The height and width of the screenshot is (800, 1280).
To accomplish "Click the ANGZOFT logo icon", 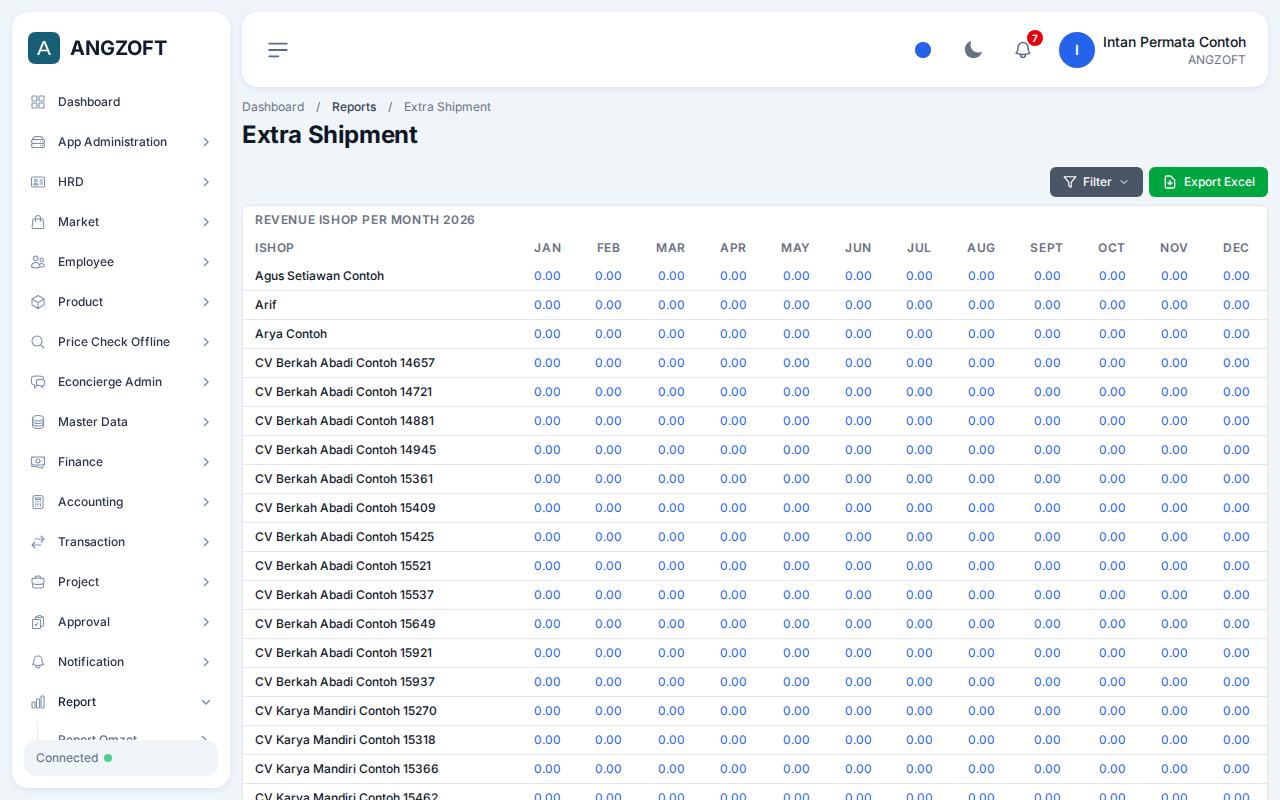I will click(x=44, y=48).
